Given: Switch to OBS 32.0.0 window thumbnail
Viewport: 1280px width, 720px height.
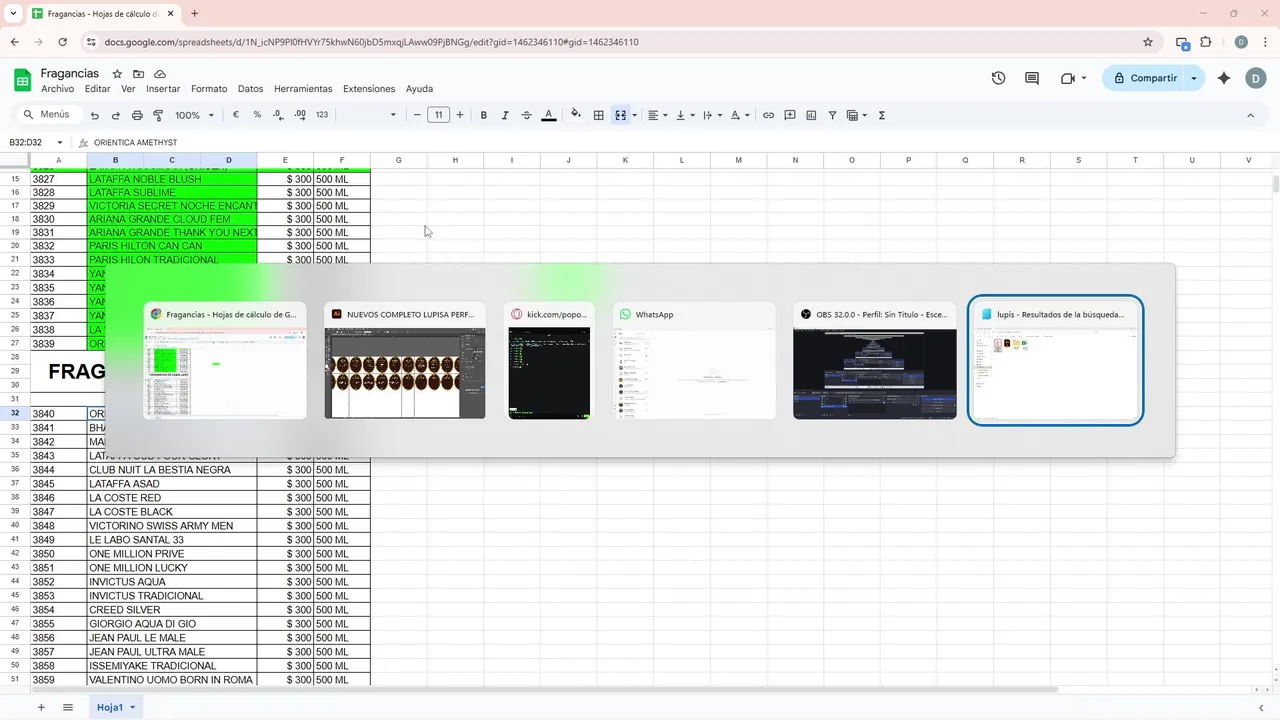Looking at the screenshot, I should coord(875,362).
